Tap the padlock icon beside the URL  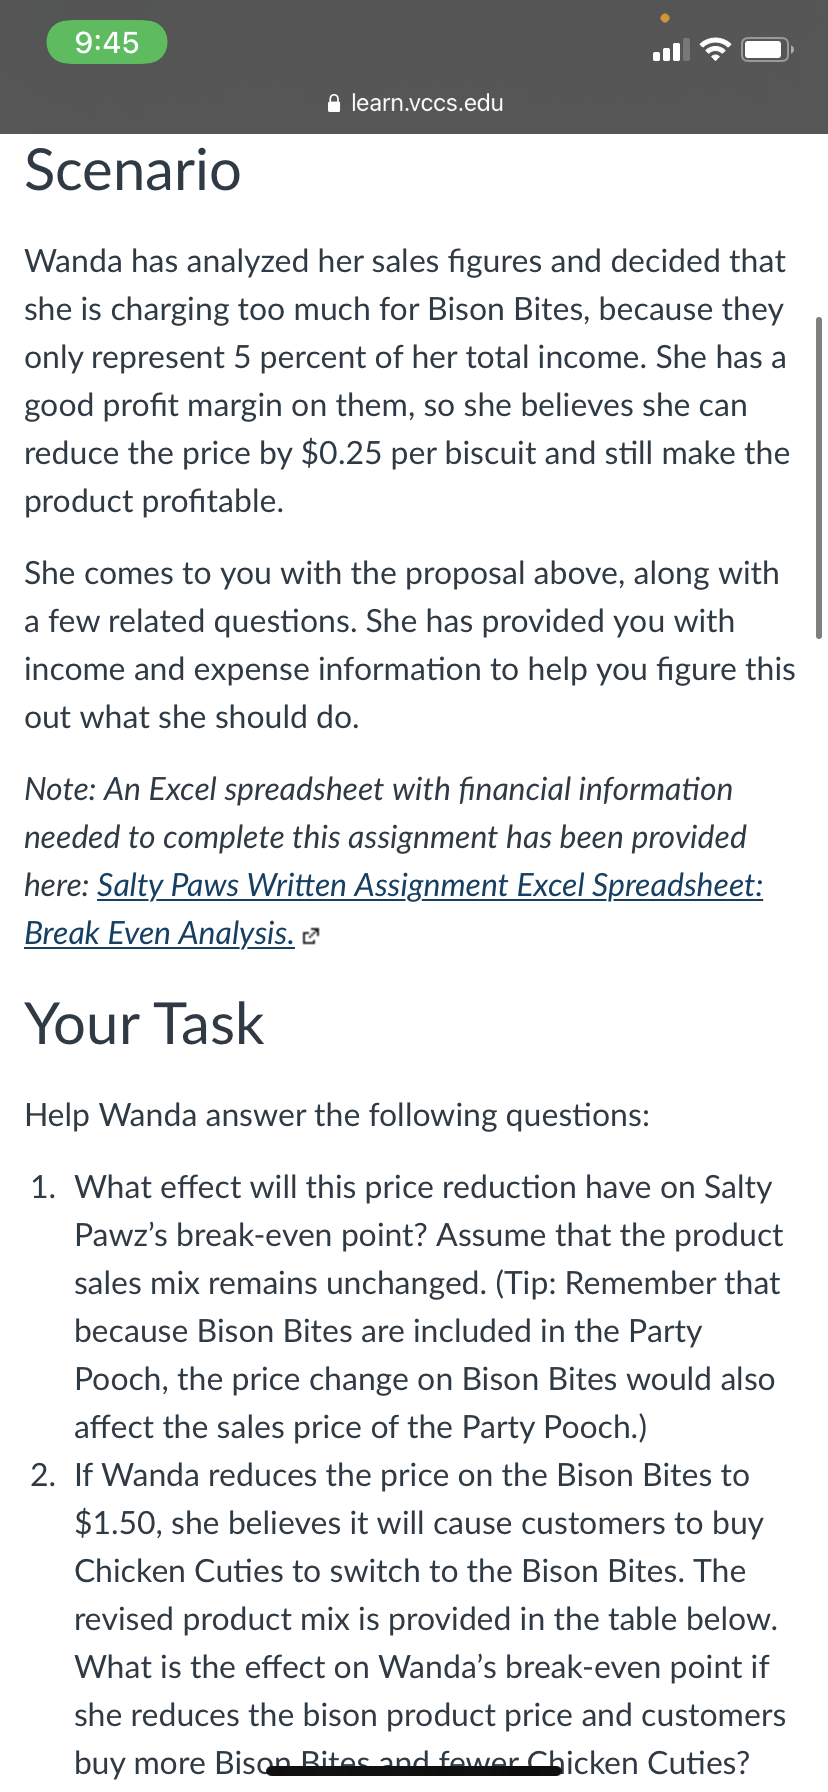click(335, 103)
